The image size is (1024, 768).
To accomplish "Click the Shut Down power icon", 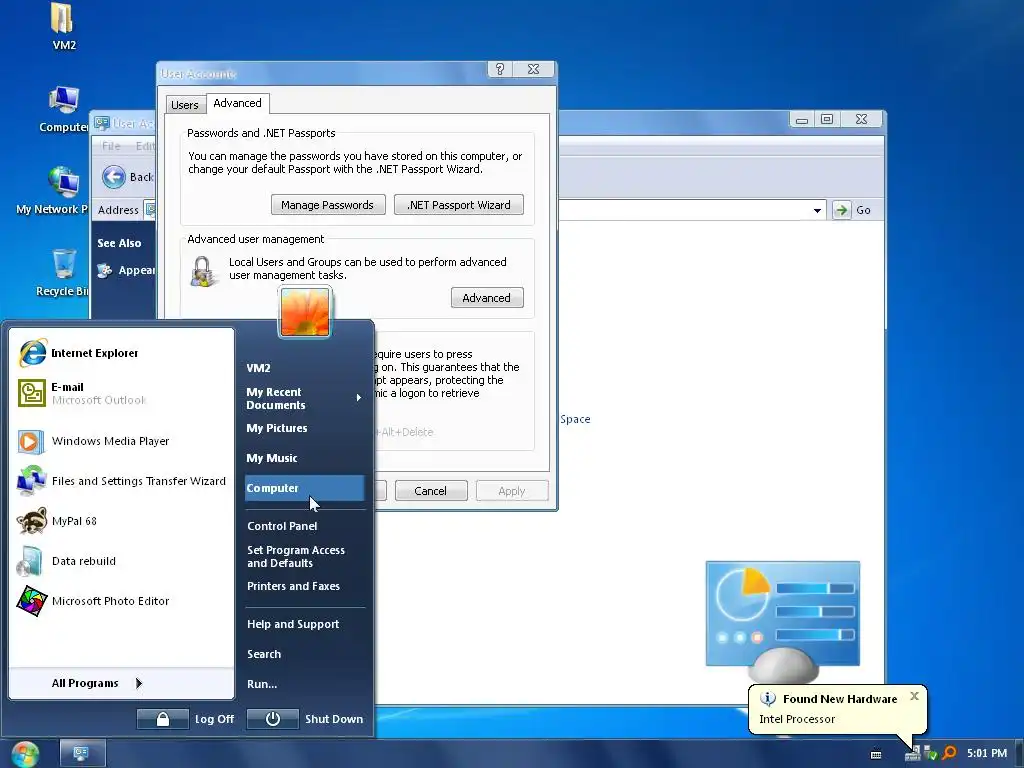I will [273, 719].
